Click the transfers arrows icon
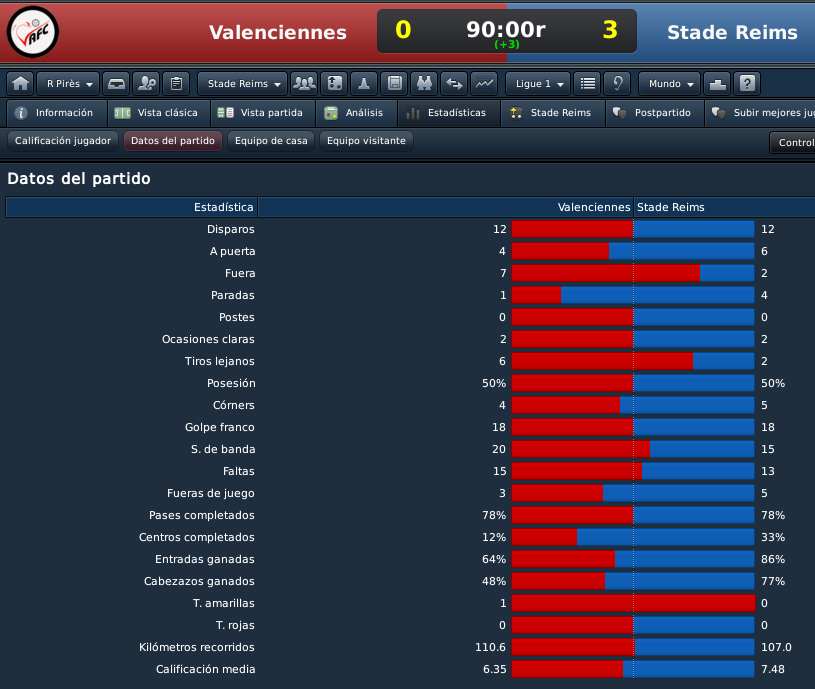 (x=454, y=84)
